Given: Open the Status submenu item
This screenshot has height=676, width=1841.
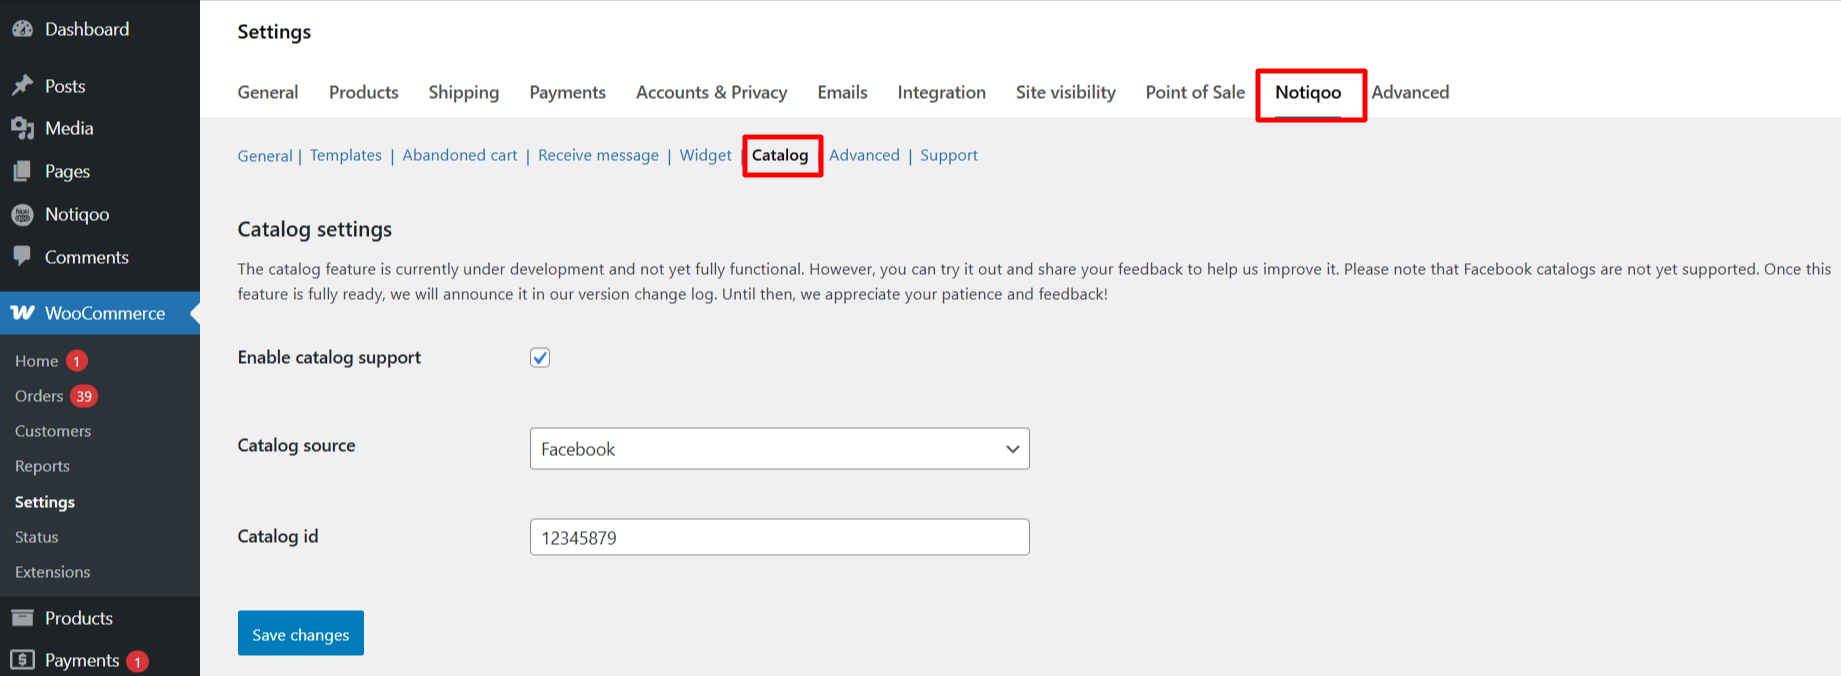Looking at the screenshot, I should [x=37, y=537].
